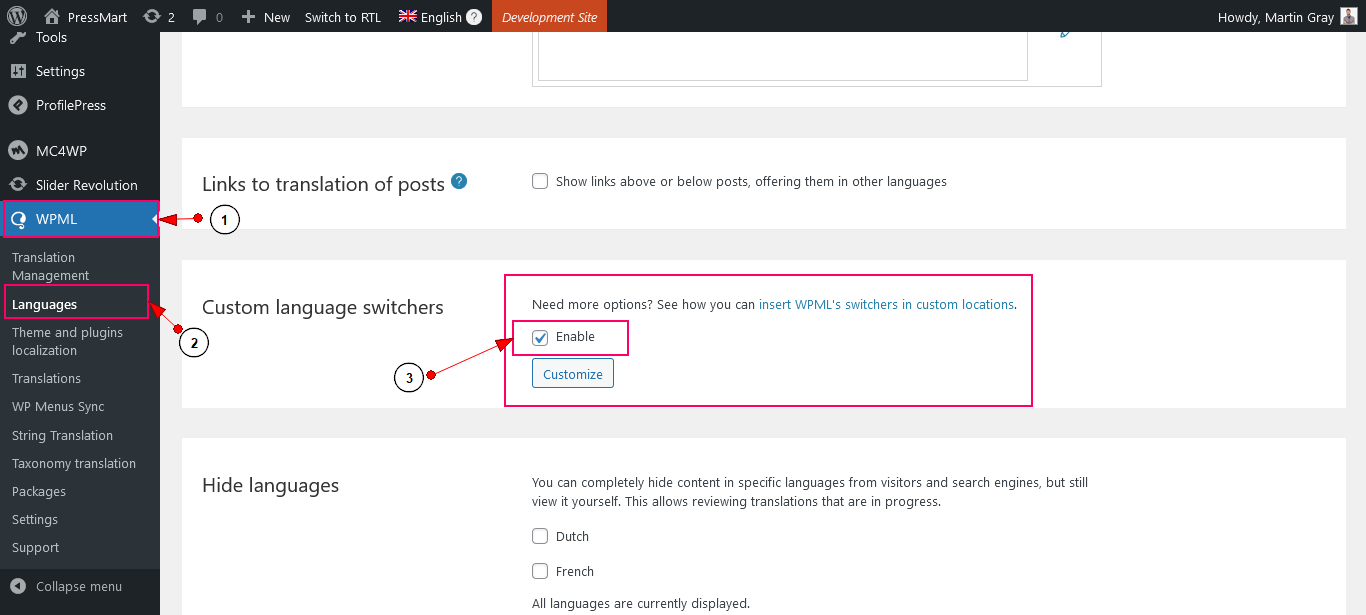Screen dimensions: 1366x615
Task: Click the help icon beside English
Action: (x=474, y=17)
